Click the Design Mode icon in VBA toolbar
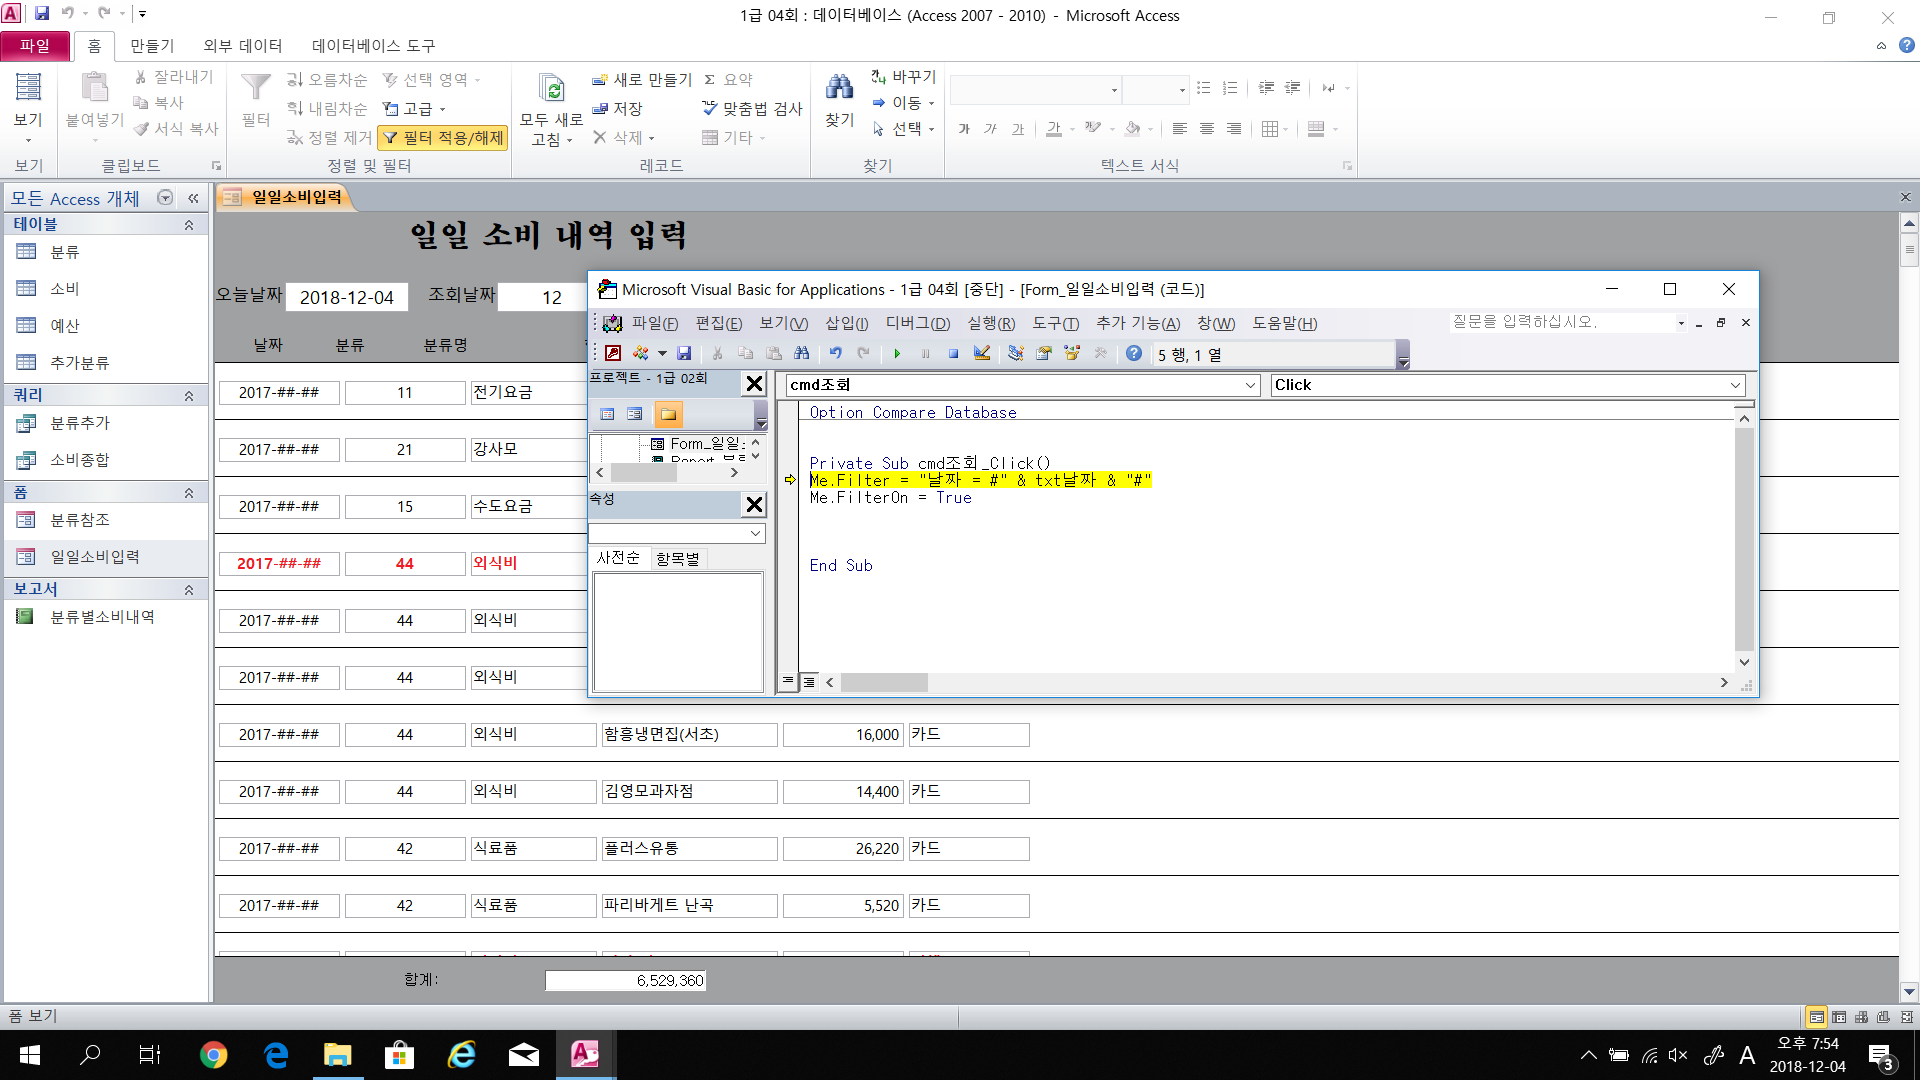This screenshot has height=1080, width=1920. 982,354
